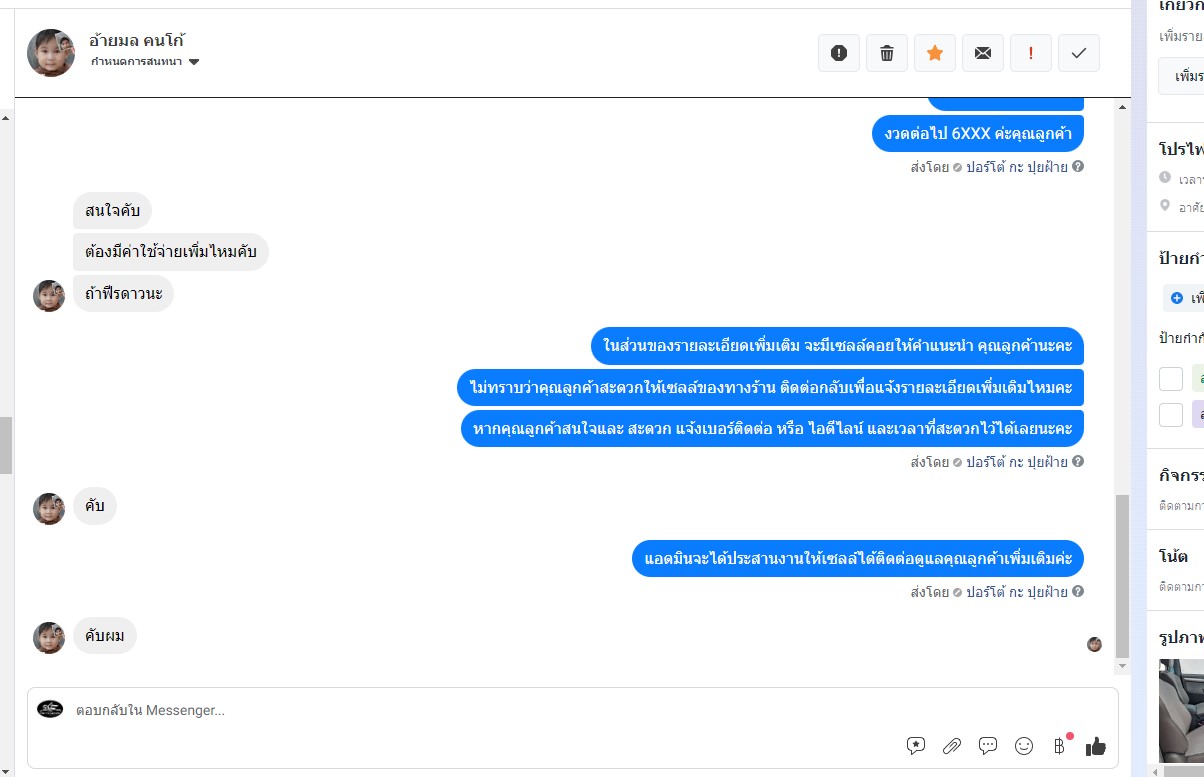Click the Baht payment request icon
Screen dimensions: 1204x777
point(1060,745)
